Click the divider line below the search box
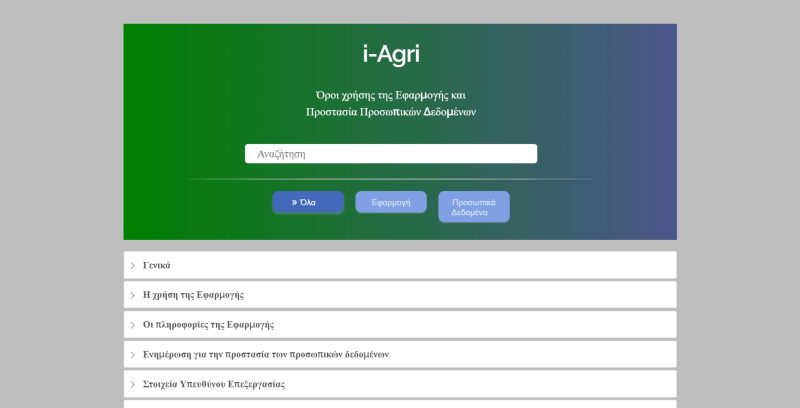The height and width of the screenshot is (408, 800). click(391, 179)
